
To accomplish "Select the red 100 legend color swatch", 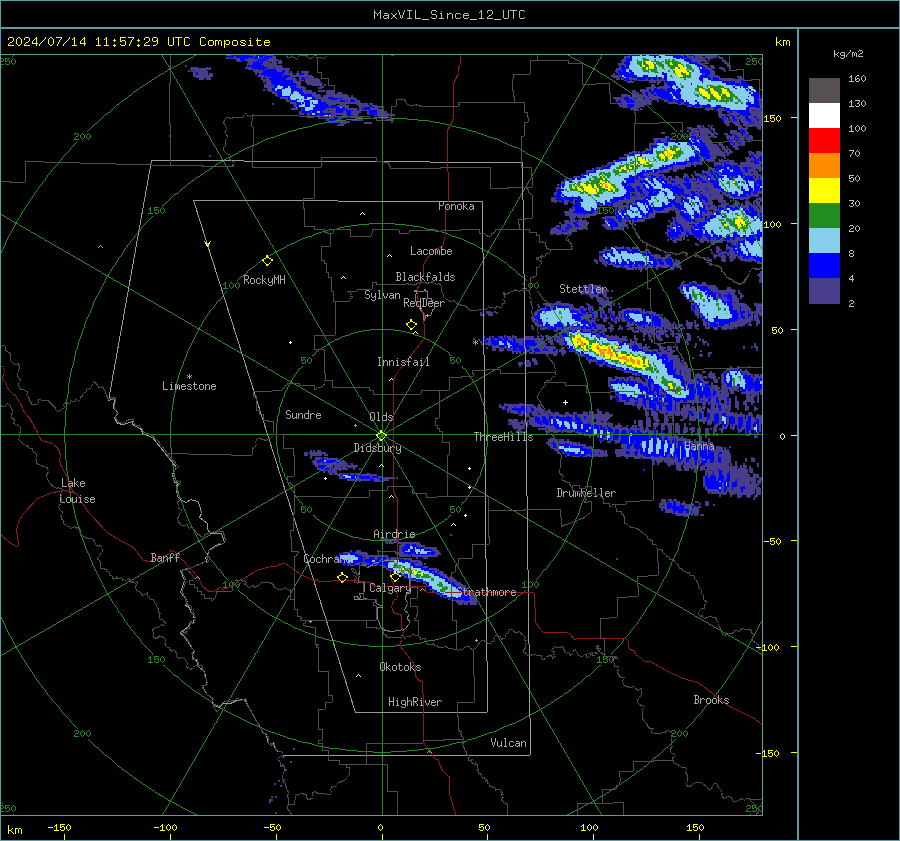I will pyautogui.click(x=824, y=141).
